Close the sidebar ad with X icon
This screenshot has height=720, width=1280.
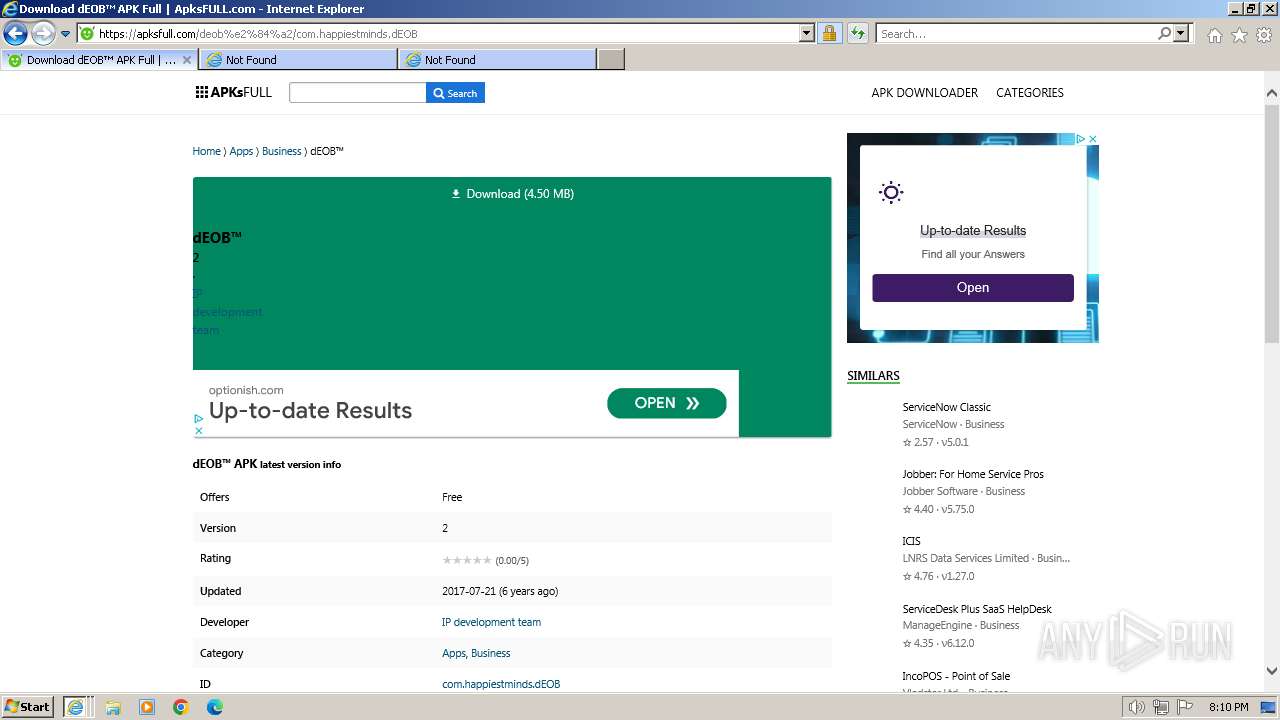[x=1093, y=139]
